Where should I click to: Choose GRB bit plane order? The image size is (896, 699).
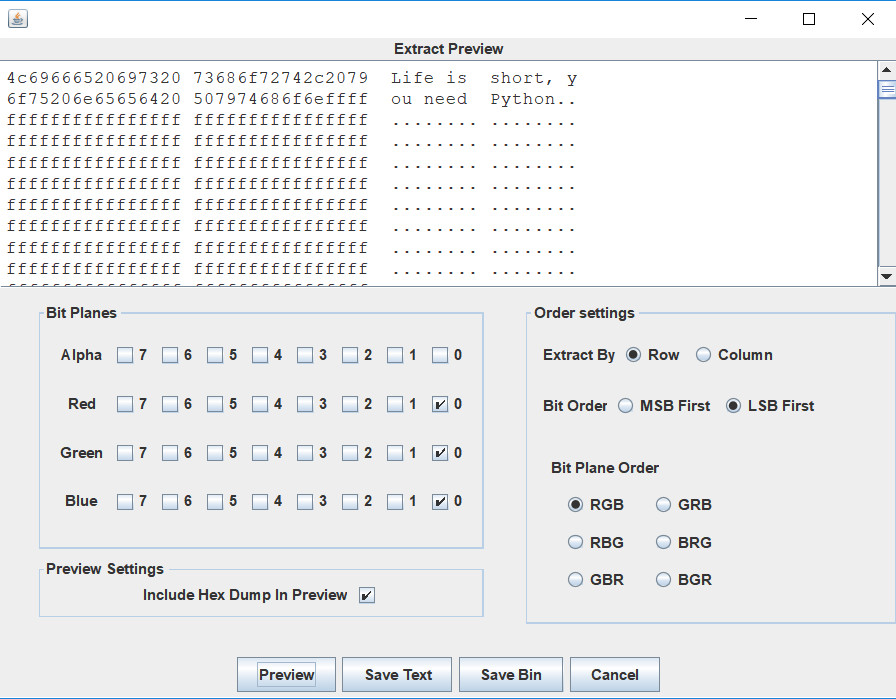tap(663, 505)
